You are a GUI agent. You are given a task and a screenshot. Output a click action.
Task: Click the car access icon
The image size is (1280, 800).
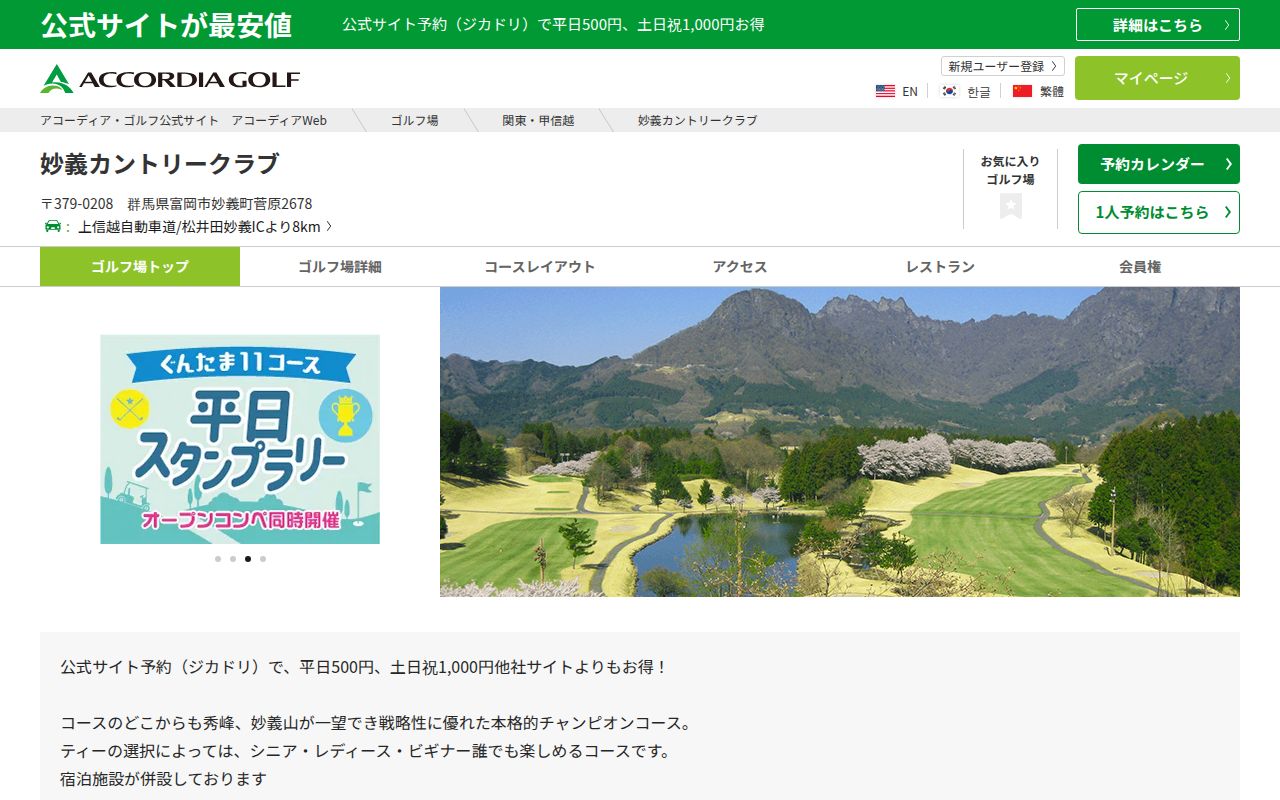click(53, 226)
